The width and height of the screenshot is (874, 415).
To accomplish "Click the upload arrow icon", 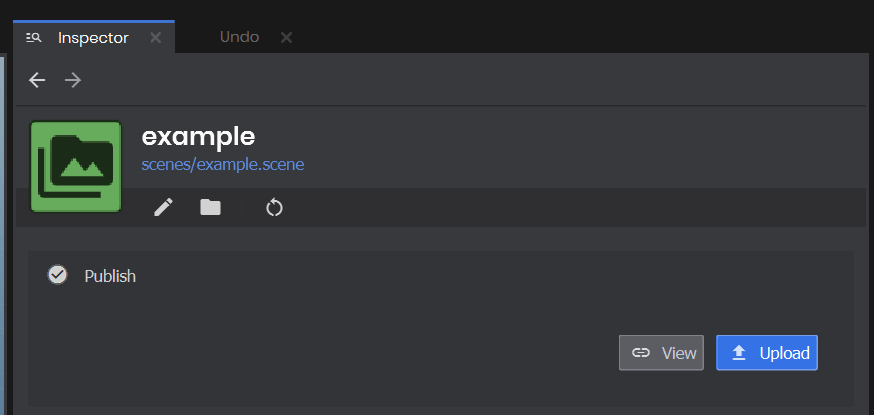I will coord(739,353).
